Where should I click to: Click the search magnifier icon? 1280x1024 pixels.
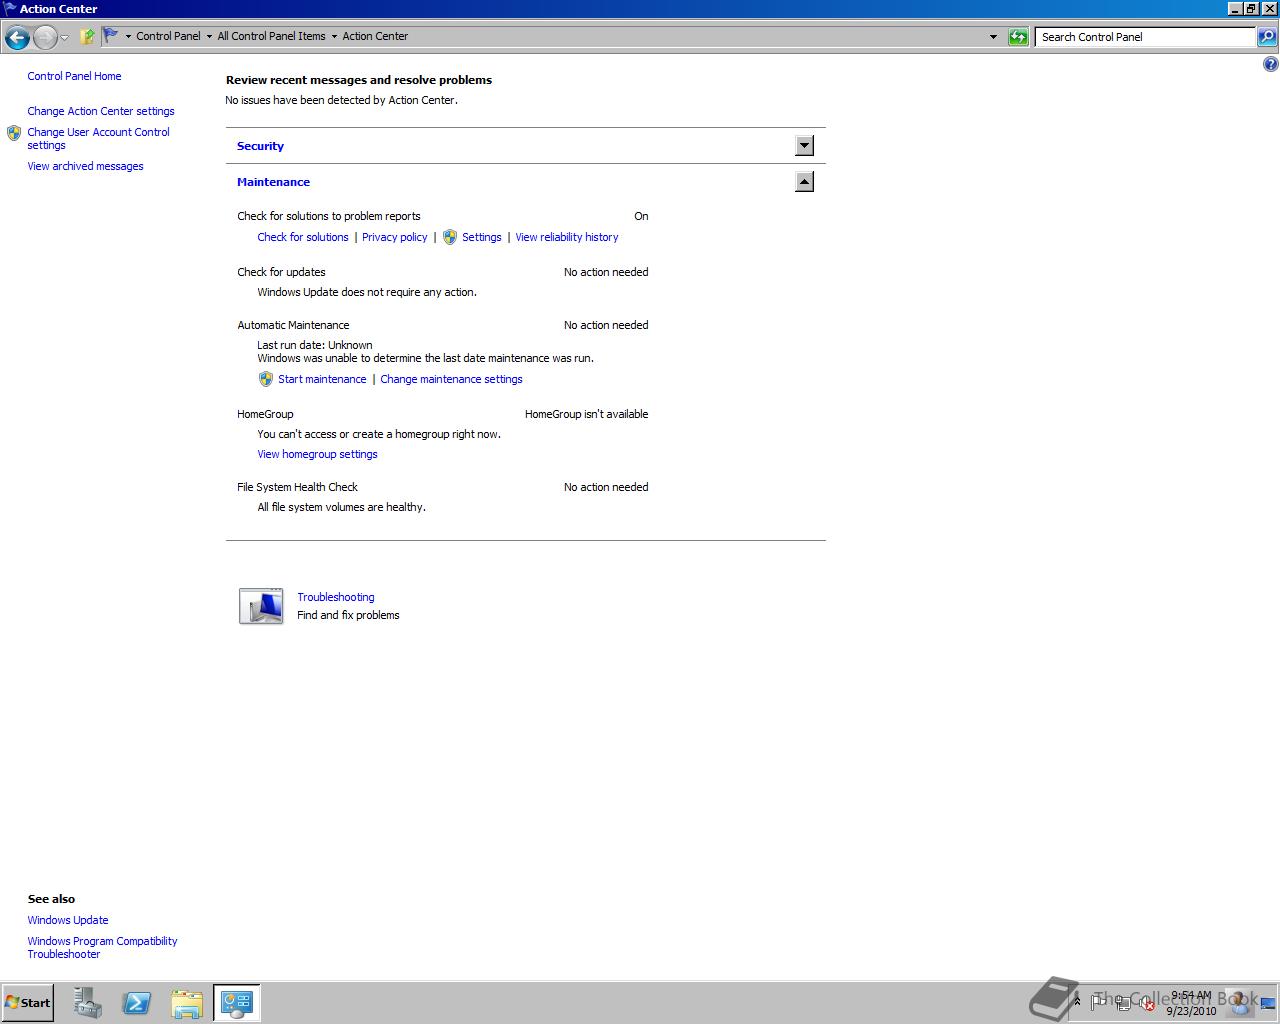point(1267,37)
